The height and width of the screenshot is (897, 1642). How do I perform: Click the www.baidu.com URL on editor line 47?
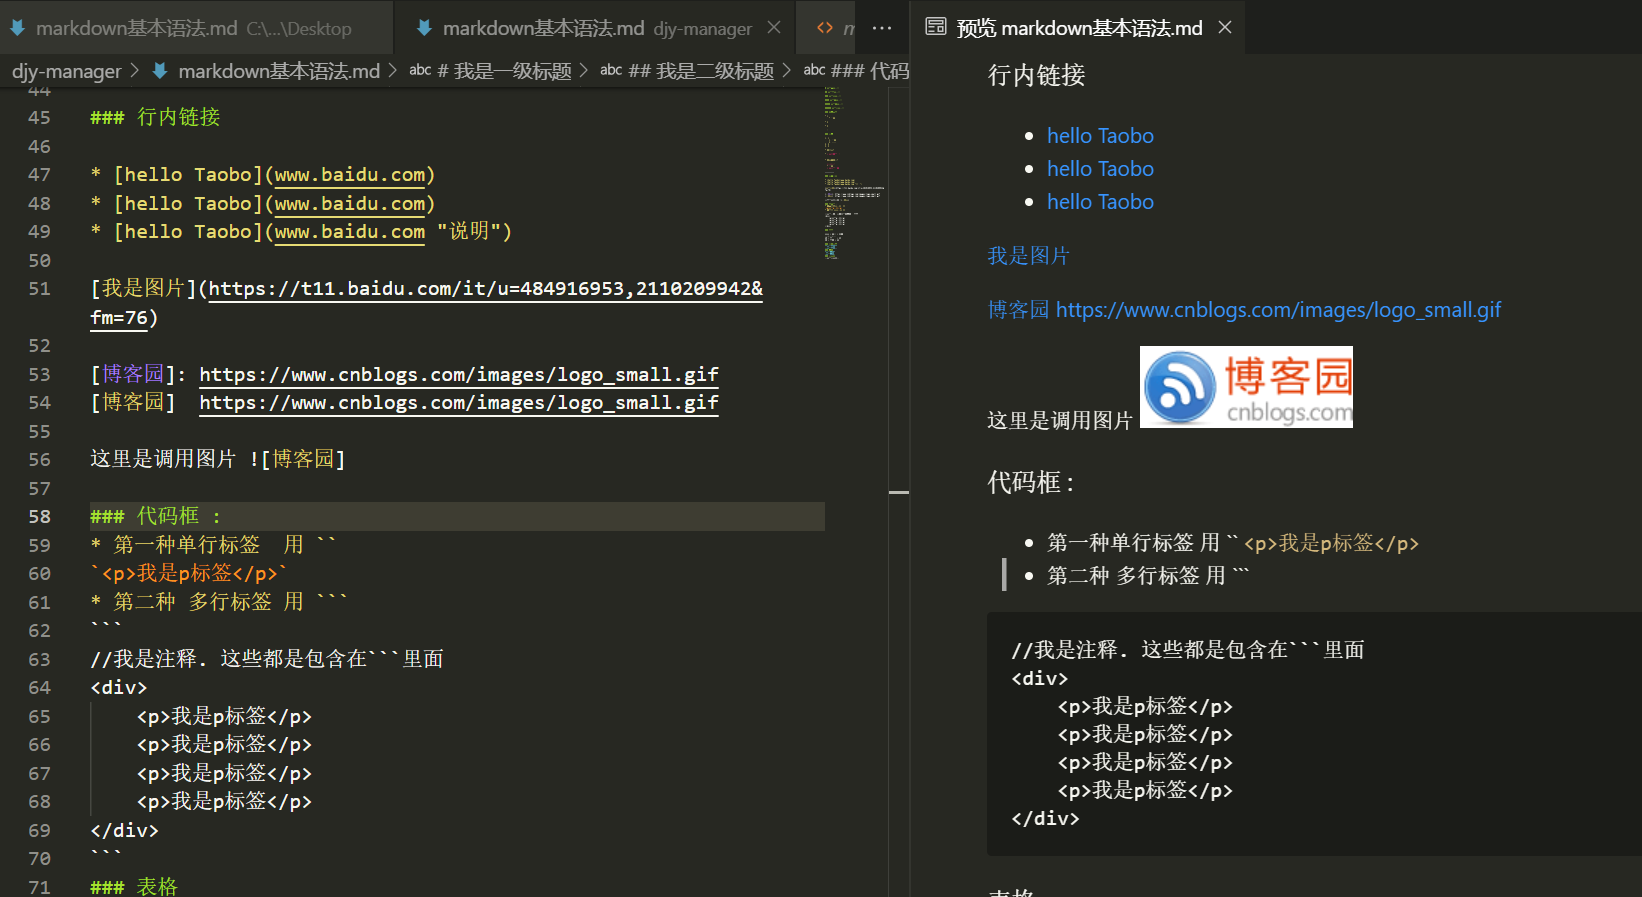pos(350,175)
